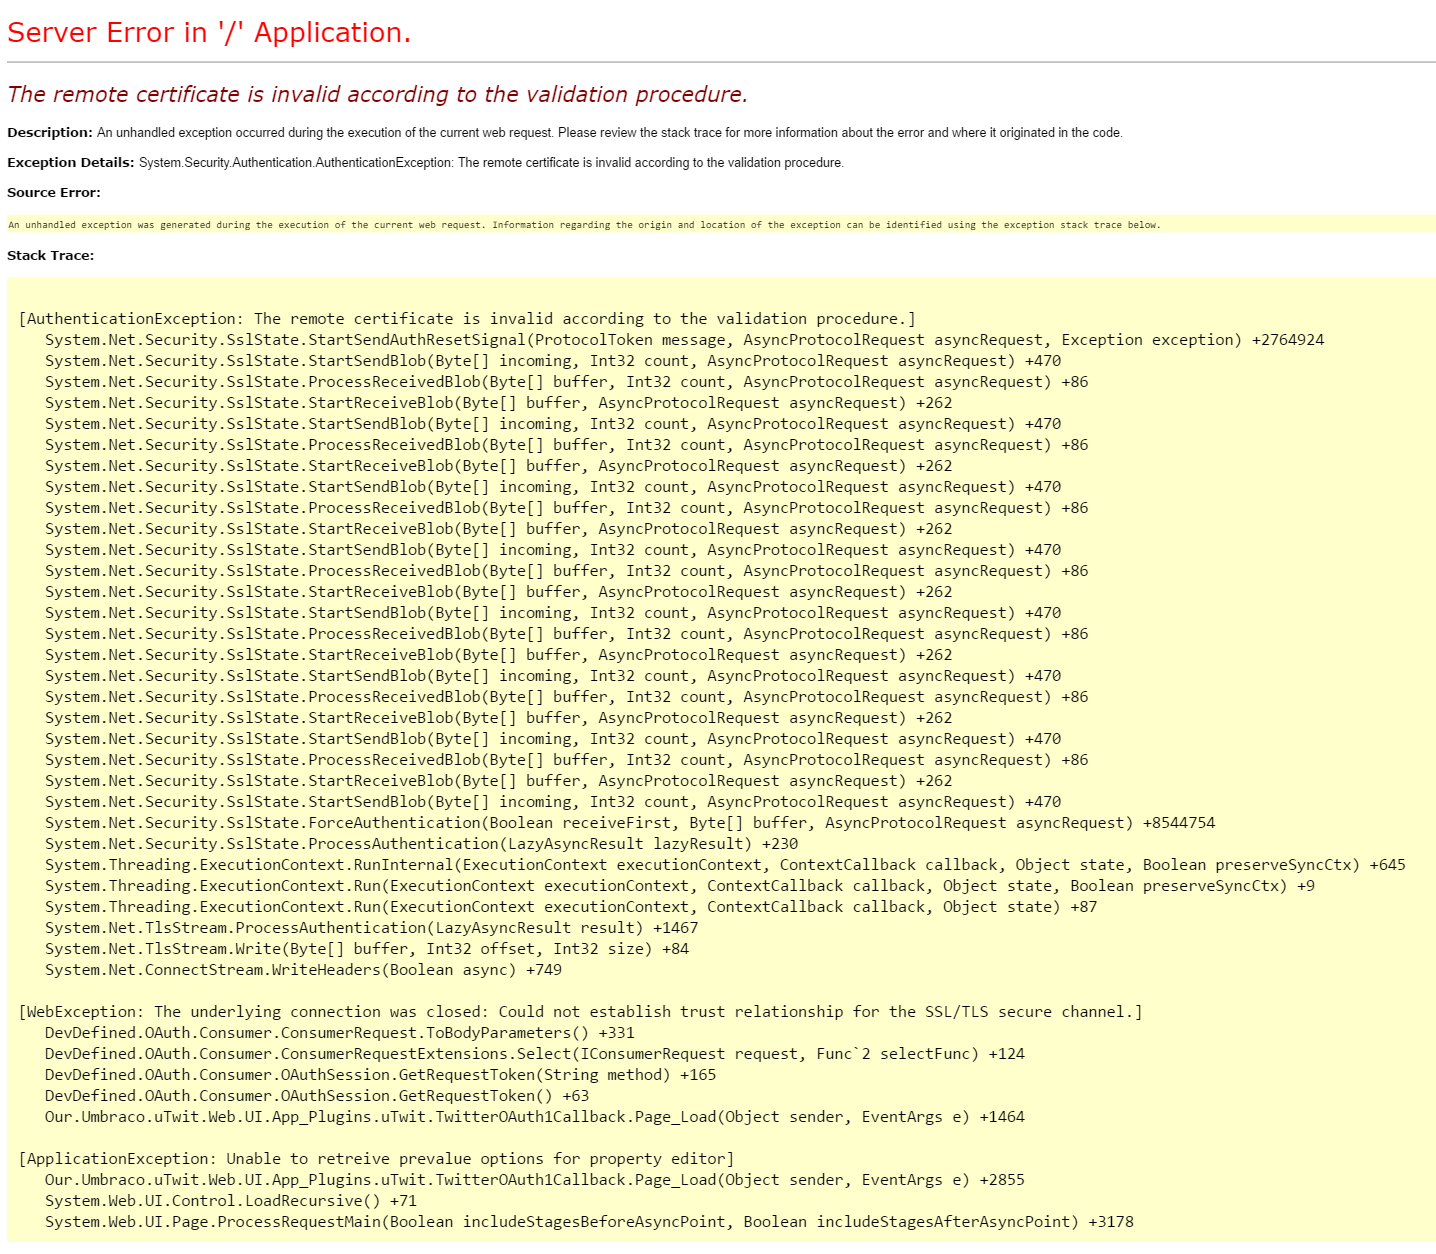Select the Control.LoadRecursive stack line
The image size is (1436, 1254).
231,1201
